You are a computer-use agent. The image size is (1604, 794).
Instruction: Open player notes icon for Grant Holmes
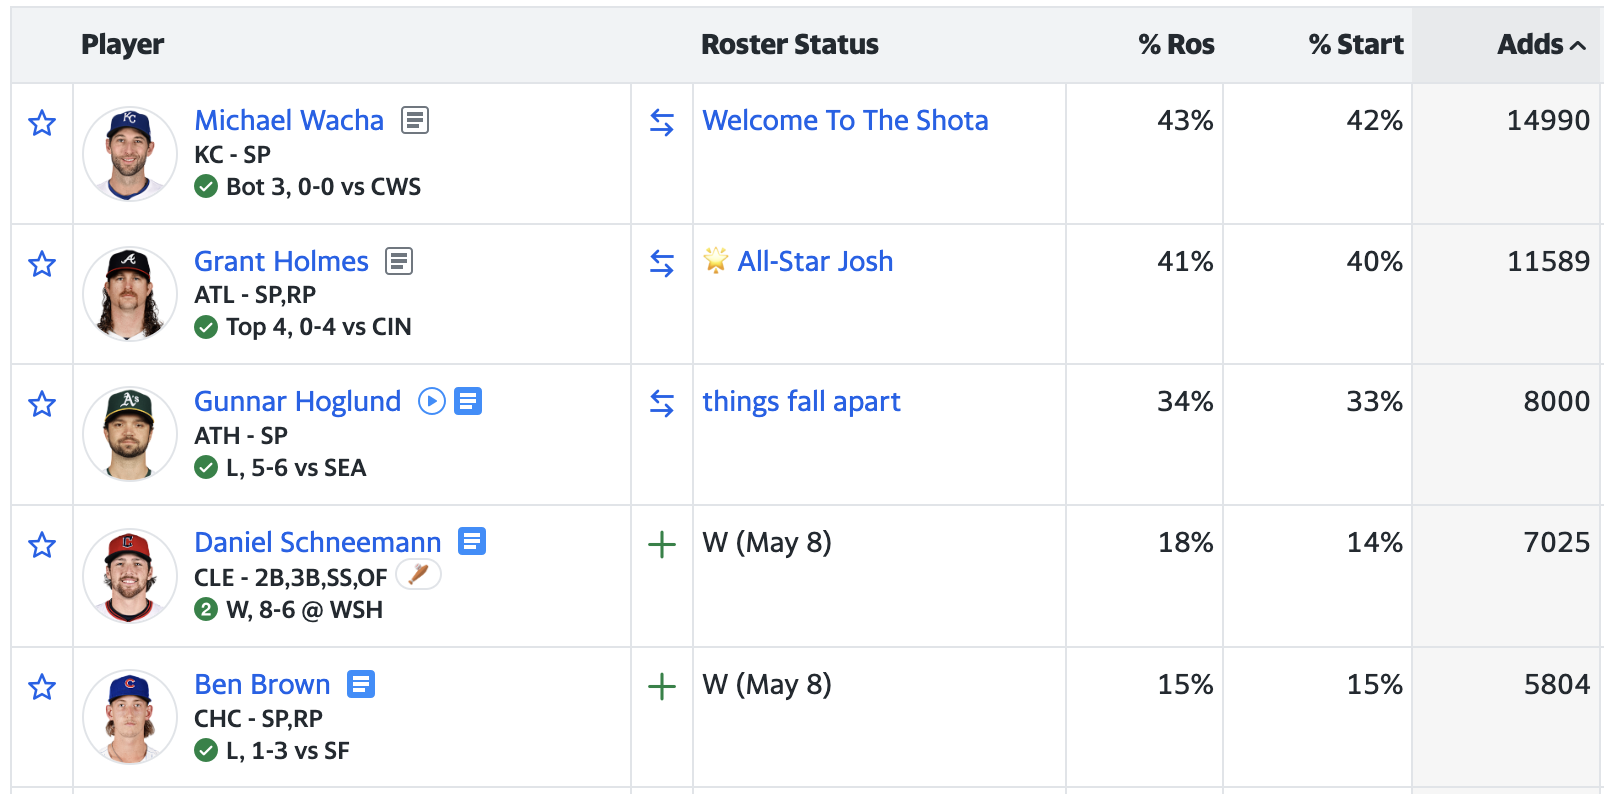(x=399, y=261)
